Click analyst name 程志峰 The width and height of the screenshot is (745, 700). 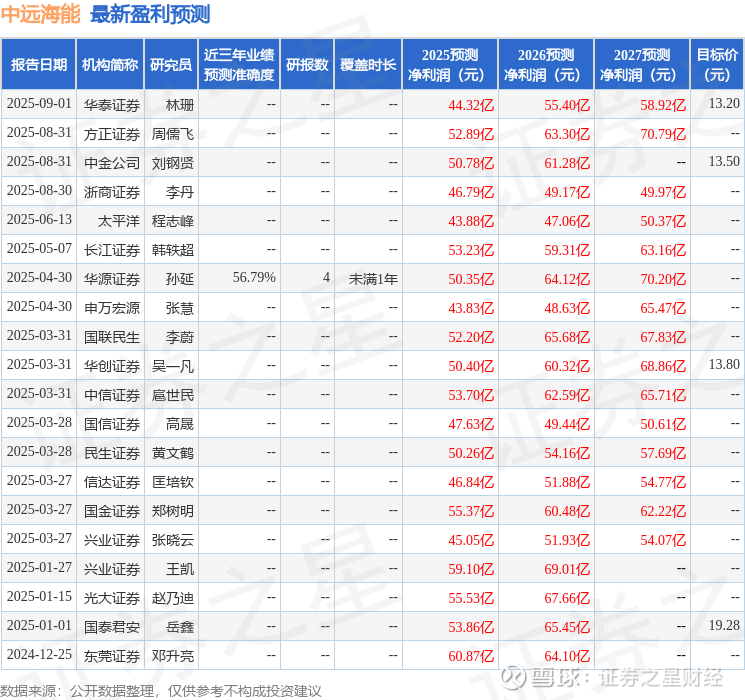(172, 221)
